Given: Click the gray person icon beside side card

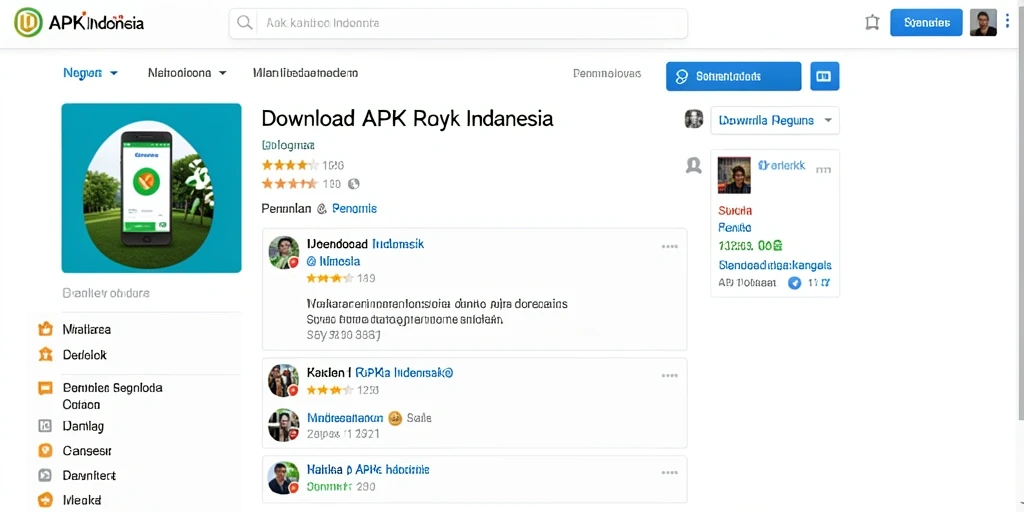Looking at the screenshot, I should [x=693, y=165].
